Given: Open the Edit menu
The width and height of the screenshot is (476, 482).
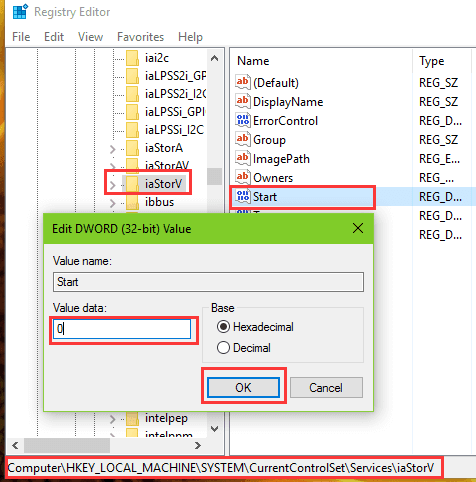Looking at the screenshot, I should click(x=54, y=37).
